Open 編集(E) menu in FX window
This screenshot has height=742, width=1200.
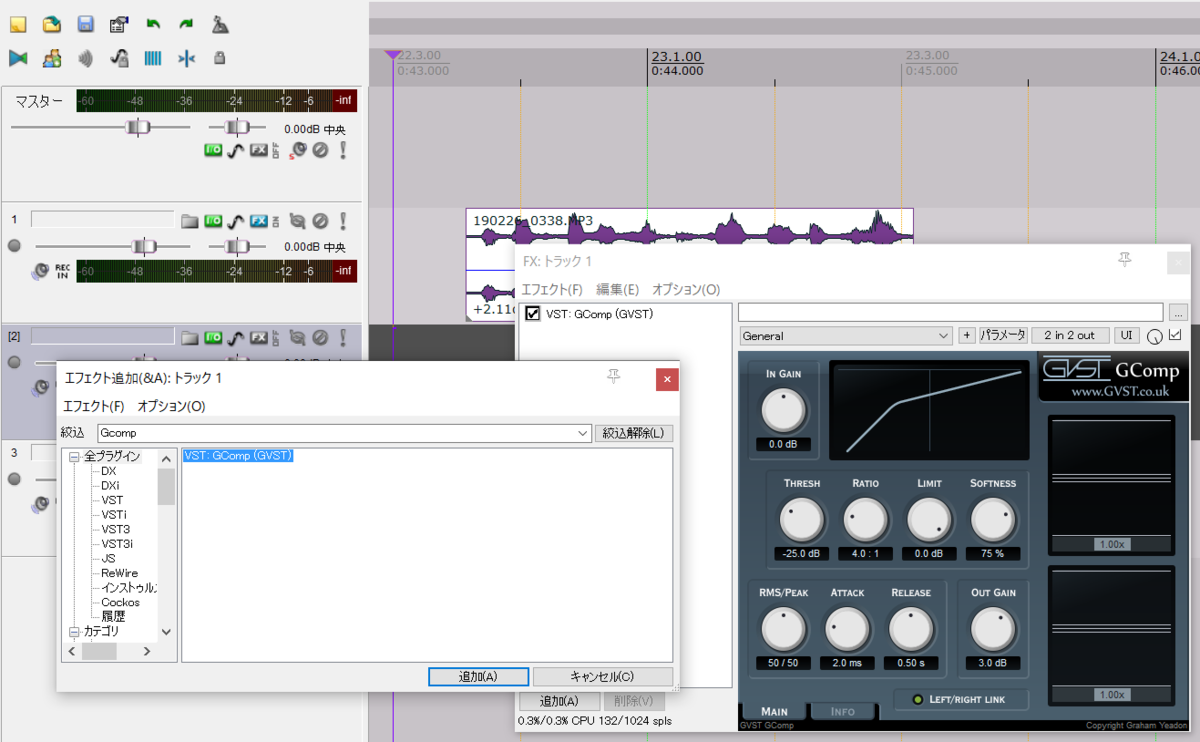617,290
